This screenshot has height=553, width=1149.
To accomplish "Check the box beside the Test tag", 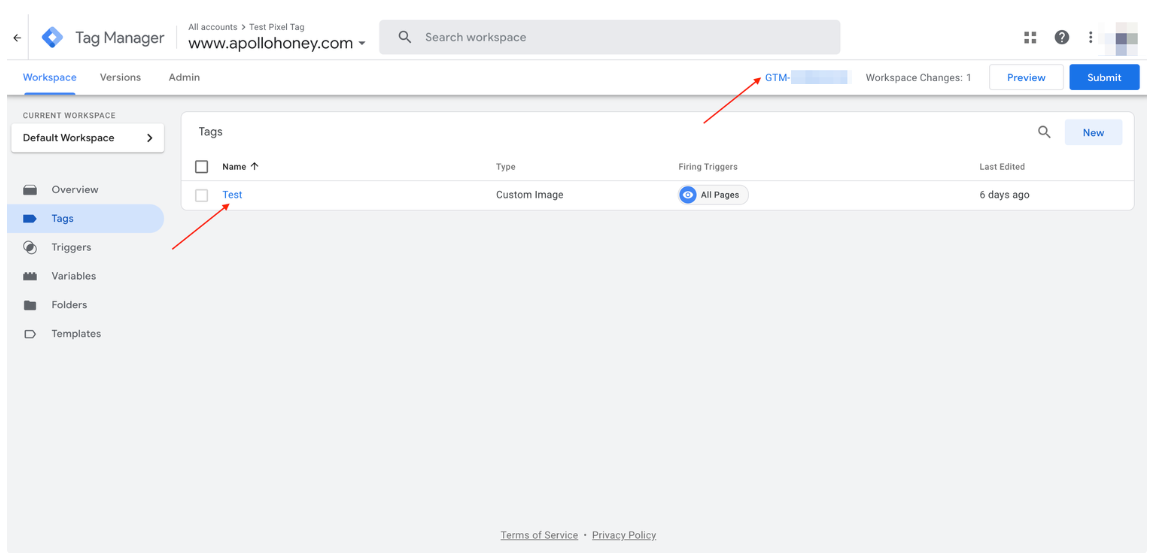I will 201,195.
